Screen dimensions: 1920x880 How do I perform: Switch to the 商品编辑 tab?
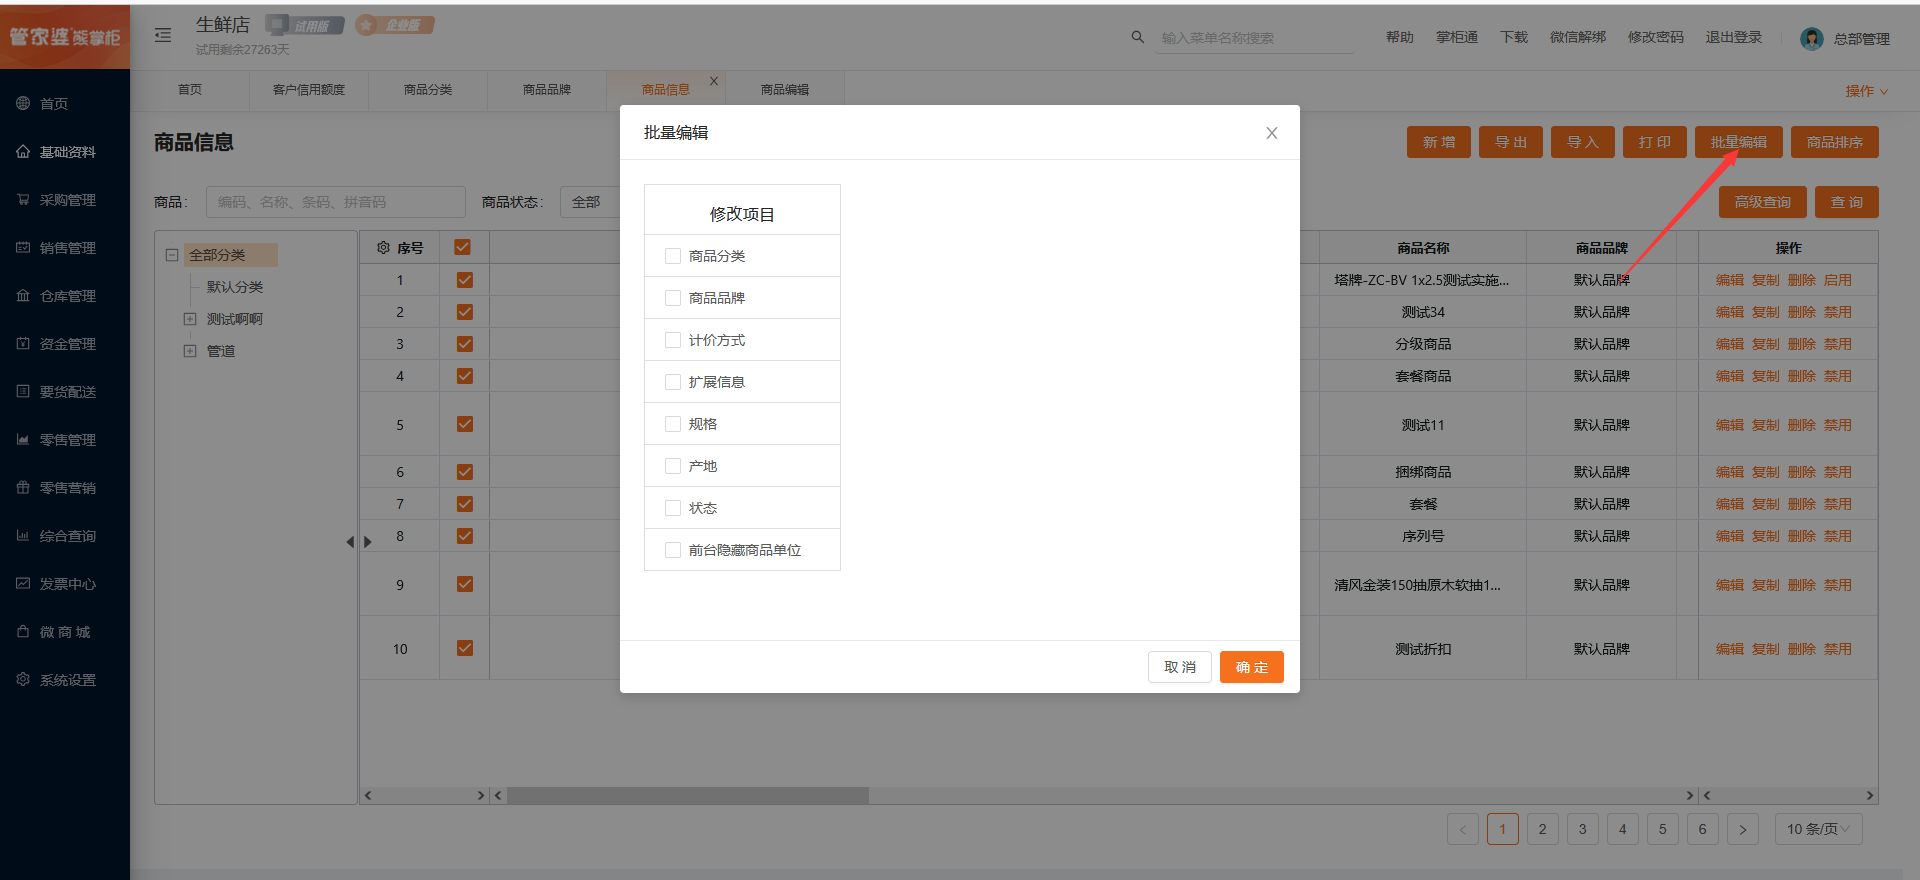785,89
